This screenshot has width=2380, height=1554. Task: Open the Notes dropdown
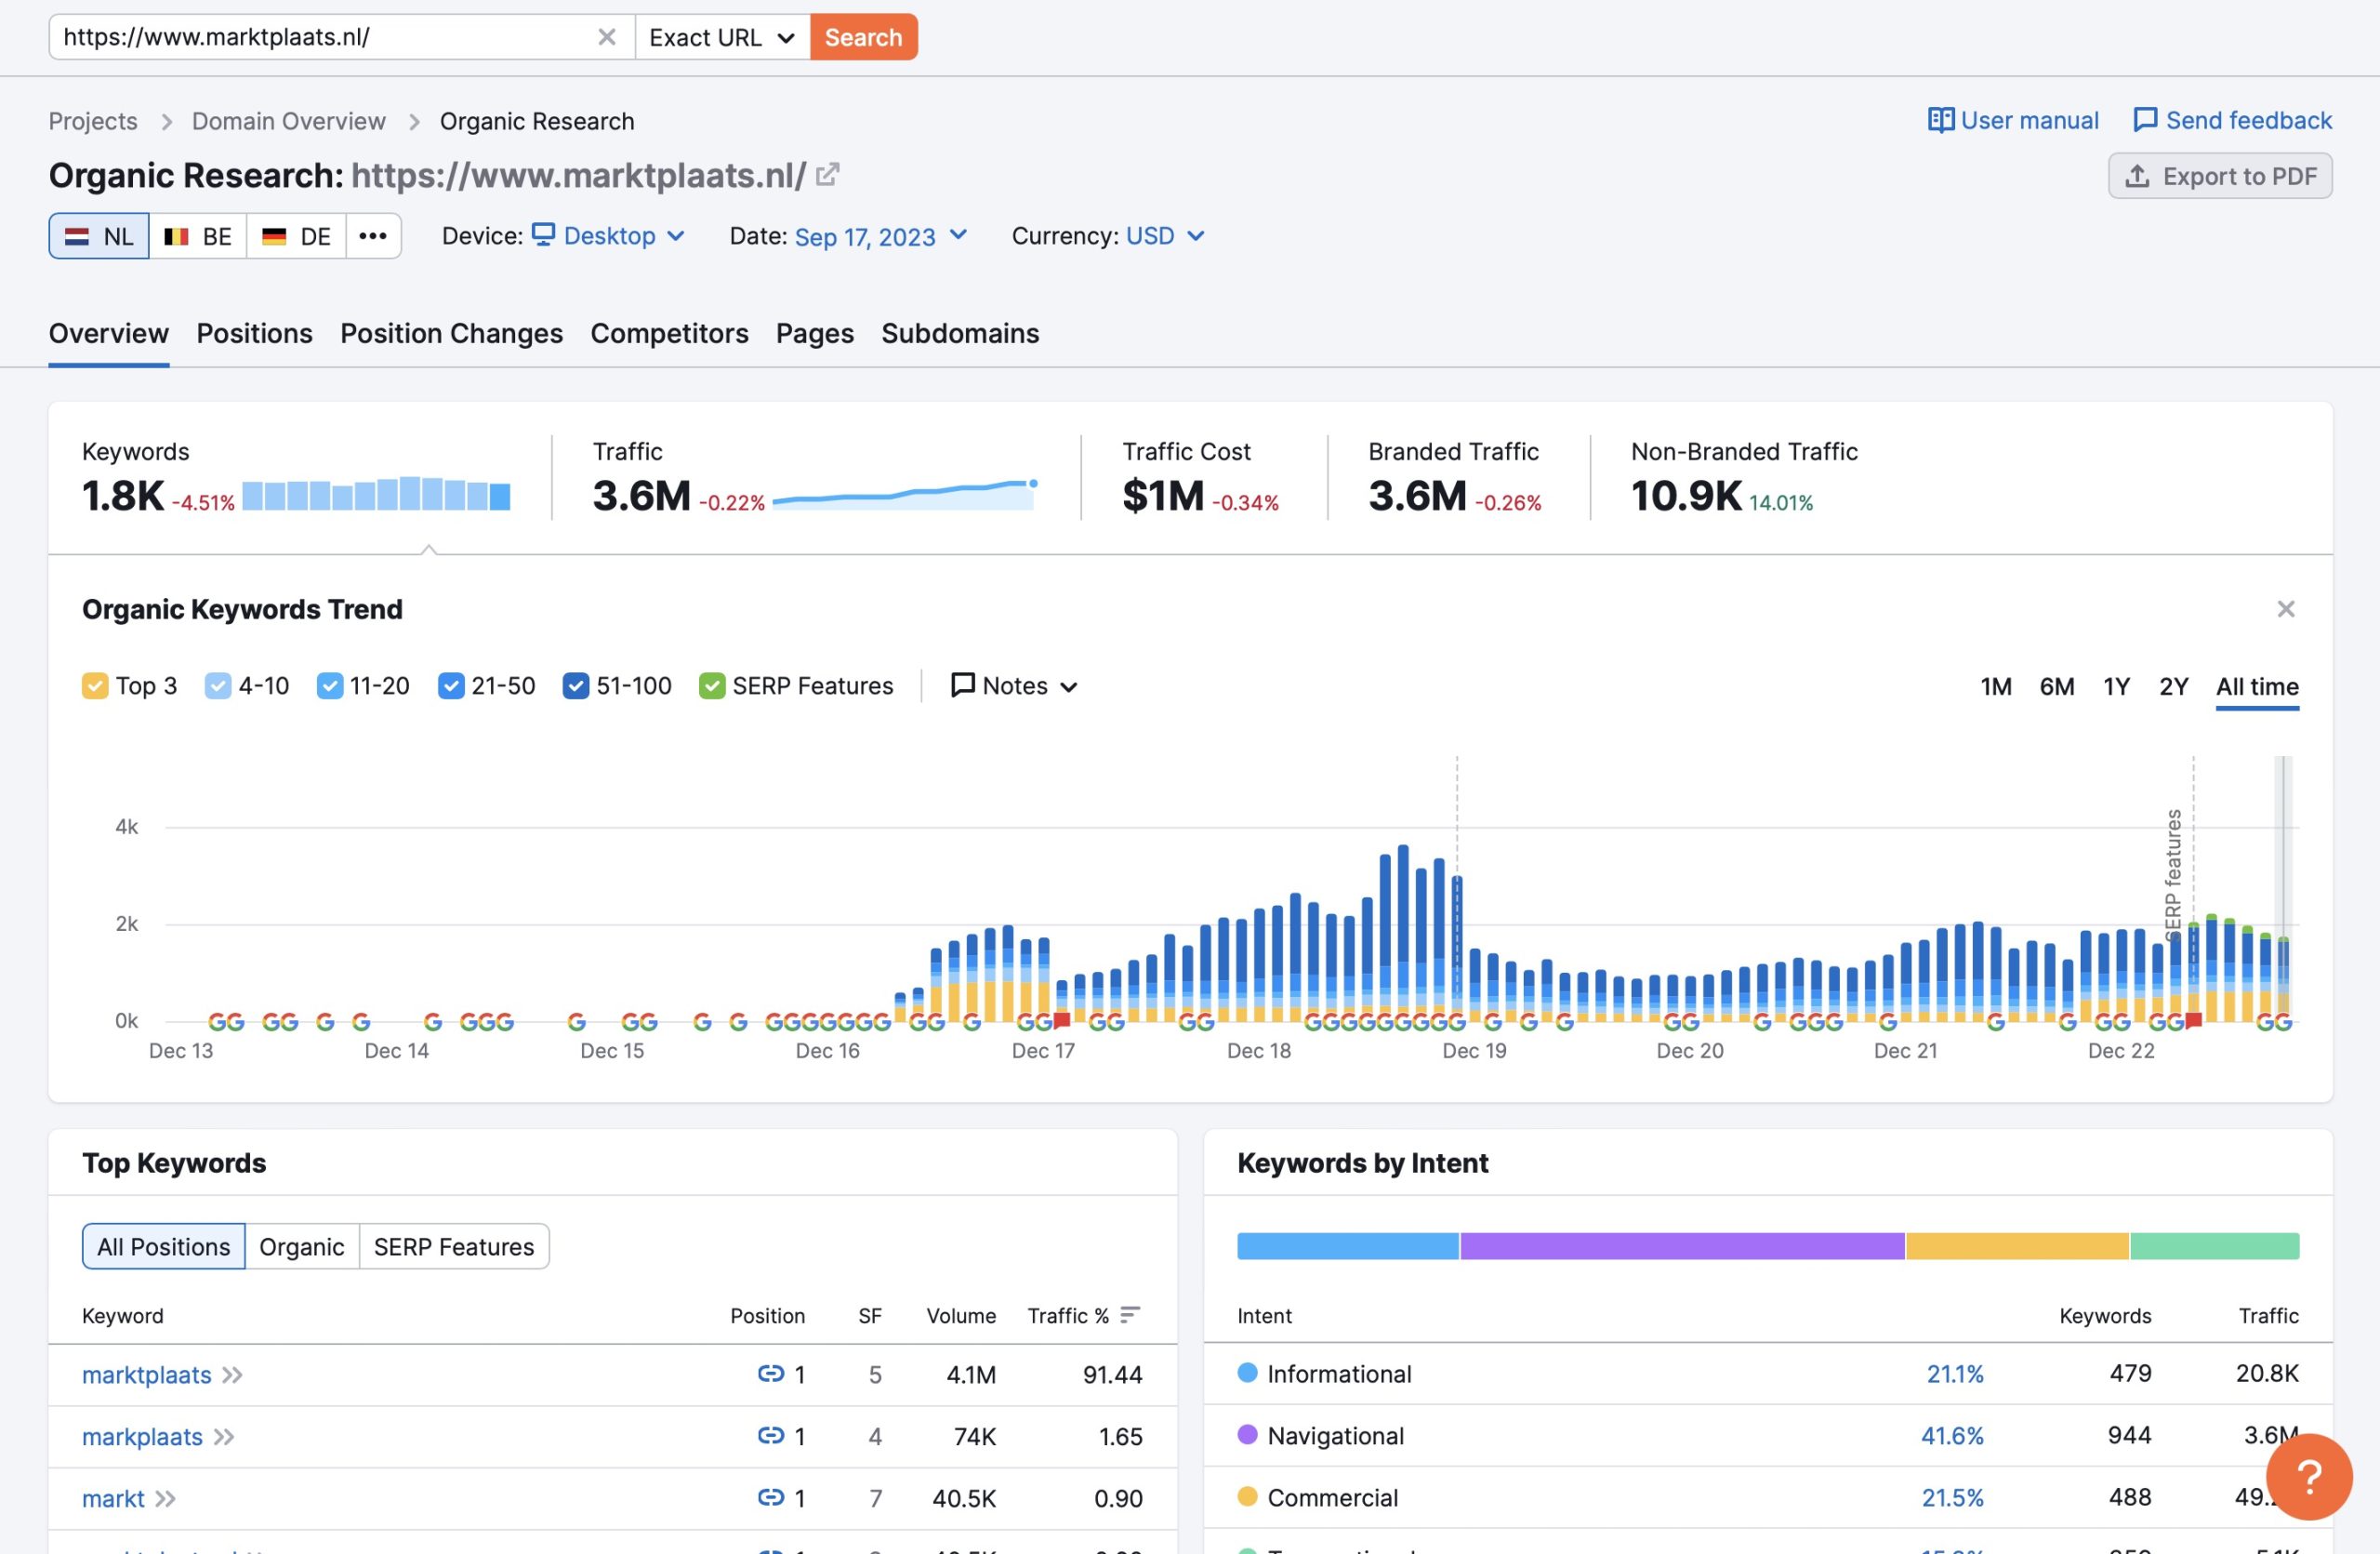tap(1014, 686)
